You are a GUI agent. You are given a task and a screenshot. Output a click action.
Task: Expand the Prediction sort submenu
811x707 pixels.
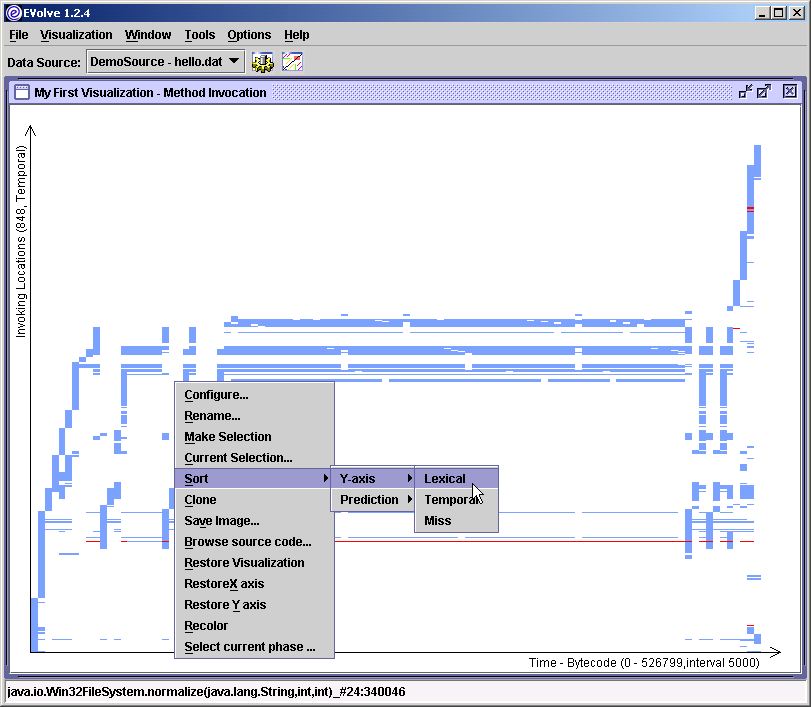tap(373, 500)
